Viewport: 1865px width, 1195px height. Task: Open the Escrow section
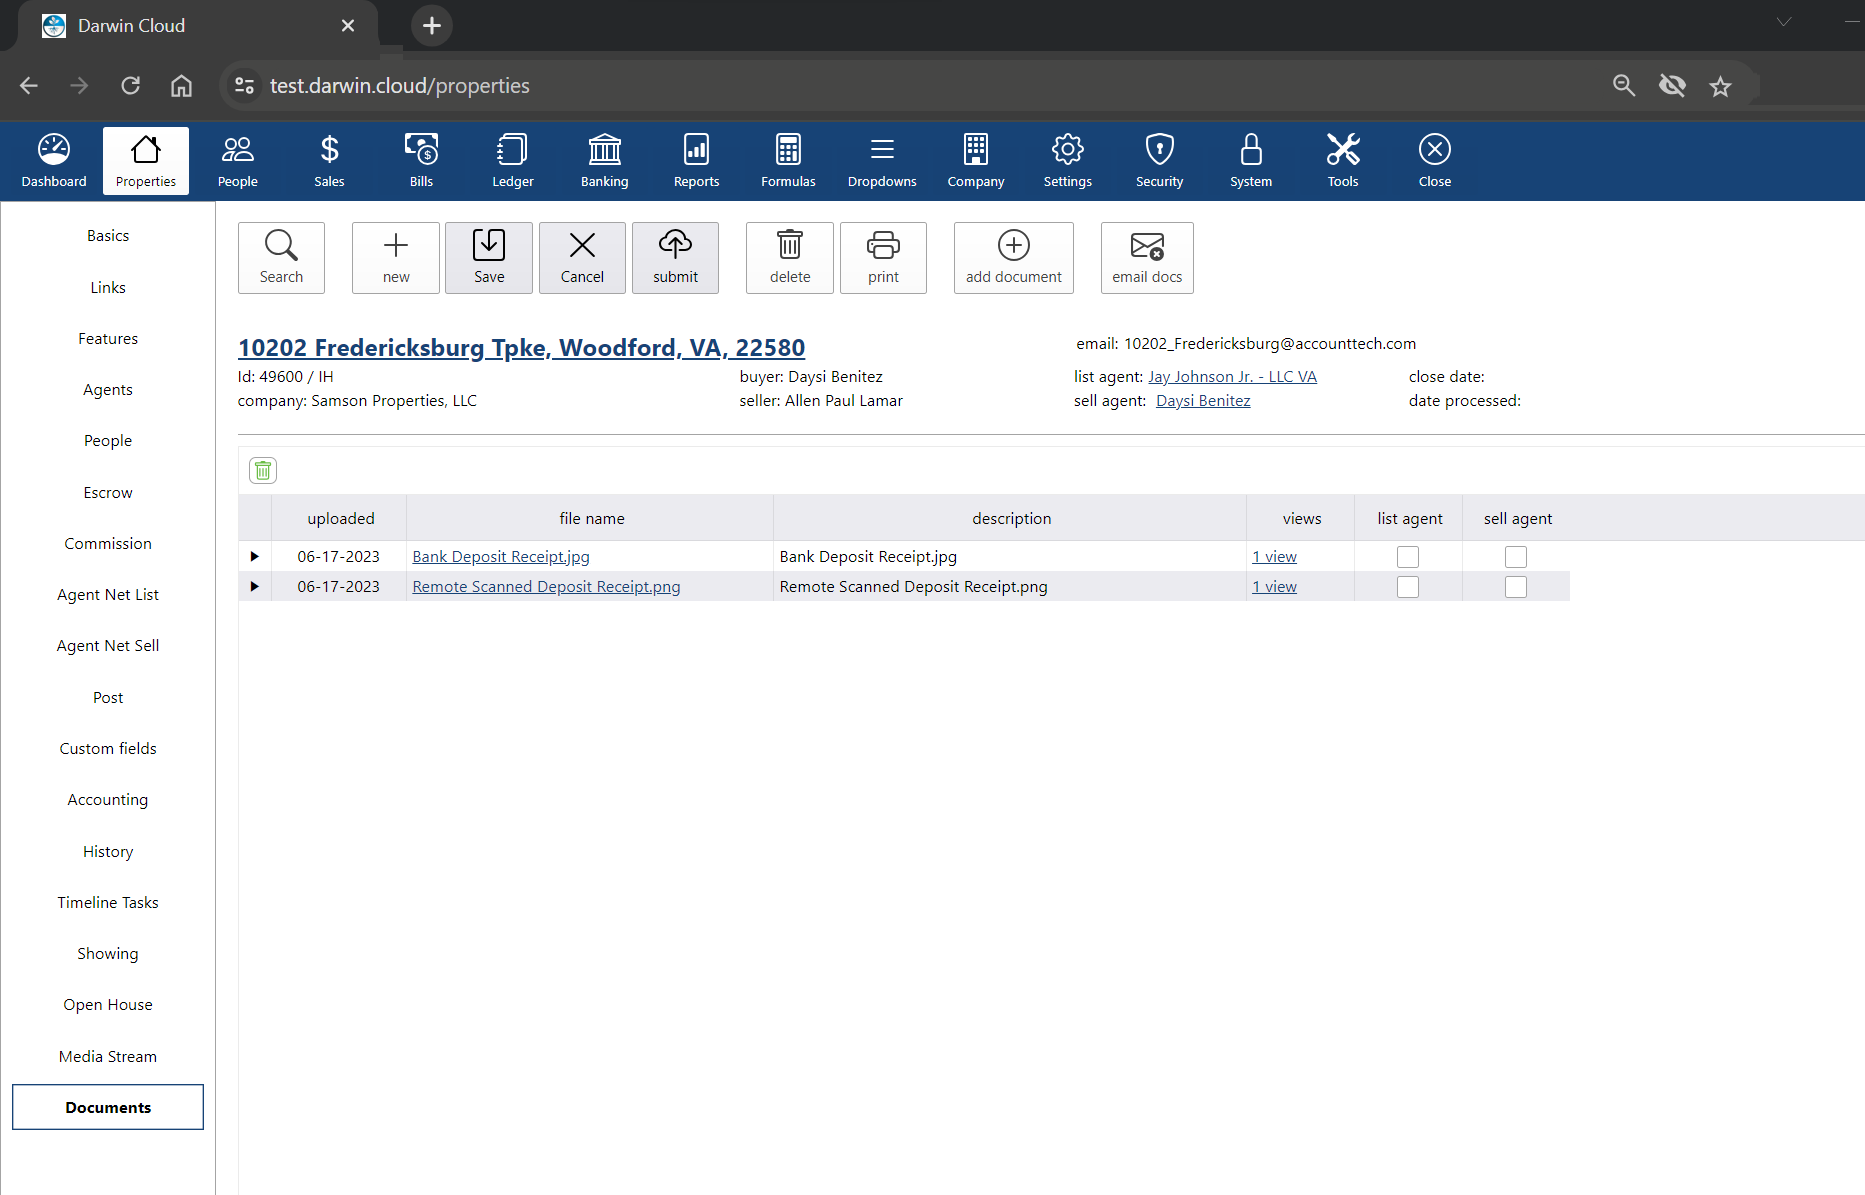click(108, 493)
